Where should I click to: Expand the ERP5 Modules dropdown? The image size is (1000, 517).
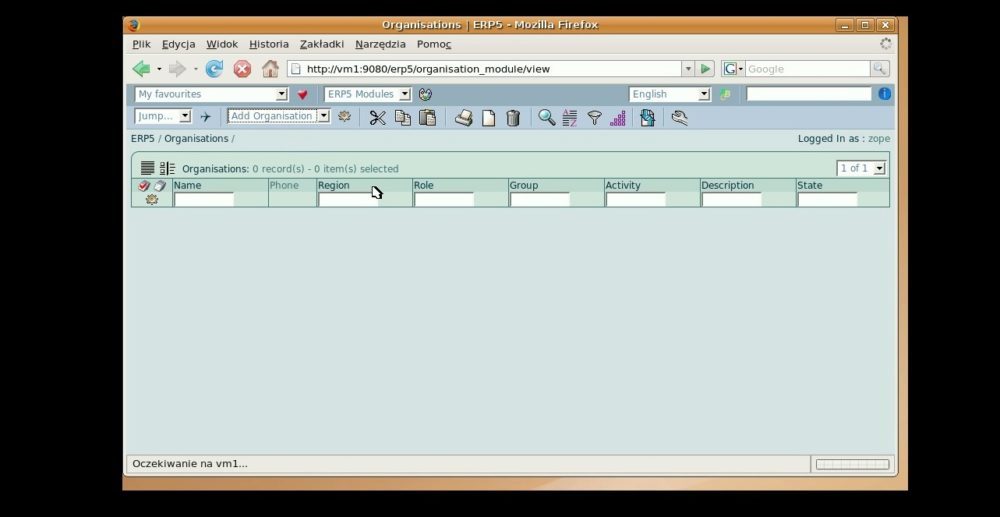(x=368, y=94)
